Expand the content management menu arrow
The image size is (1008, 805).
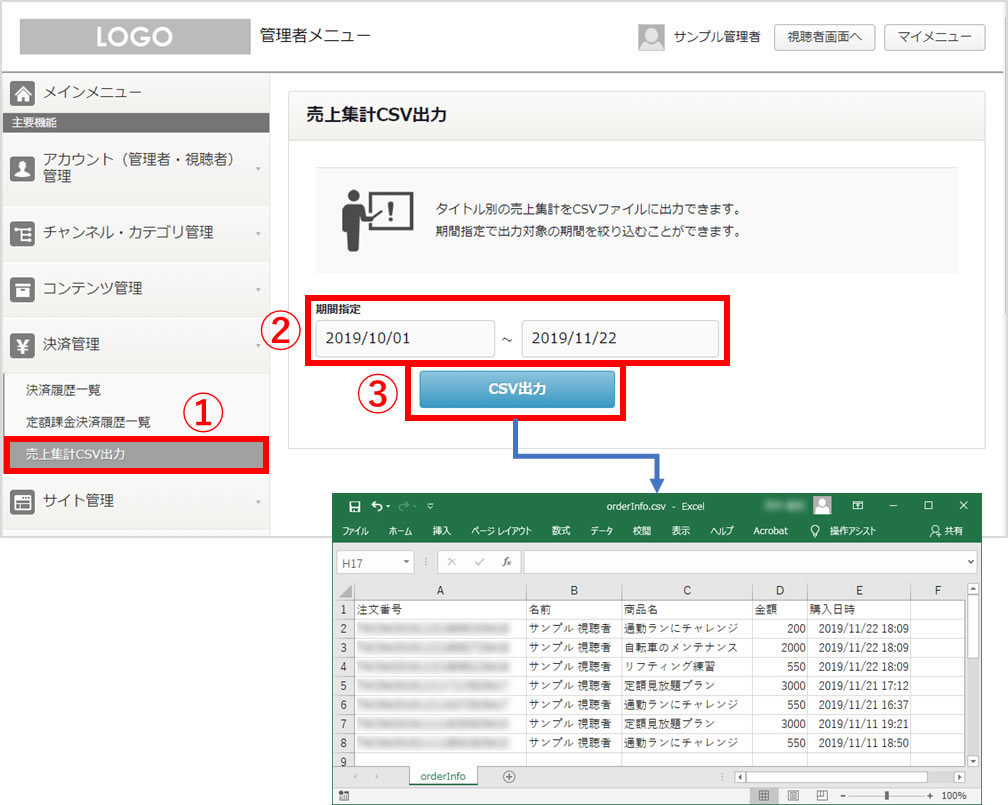(x=258, y=290)
